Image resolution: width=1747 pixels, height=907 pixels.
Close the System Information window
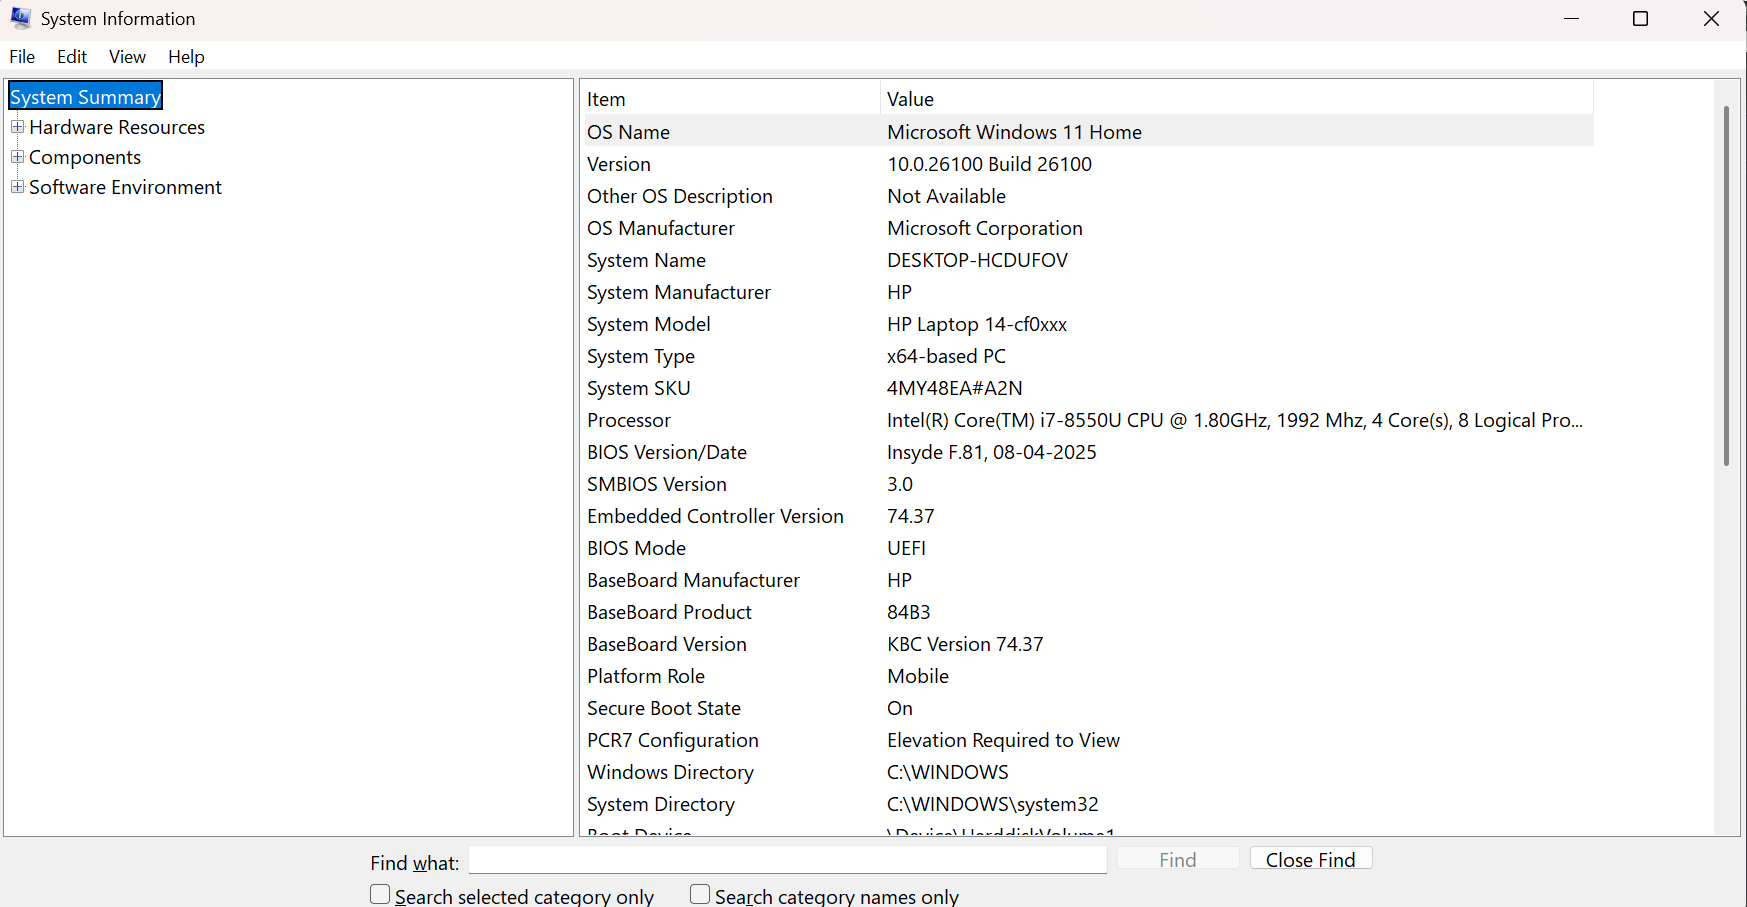(1711, 19)
